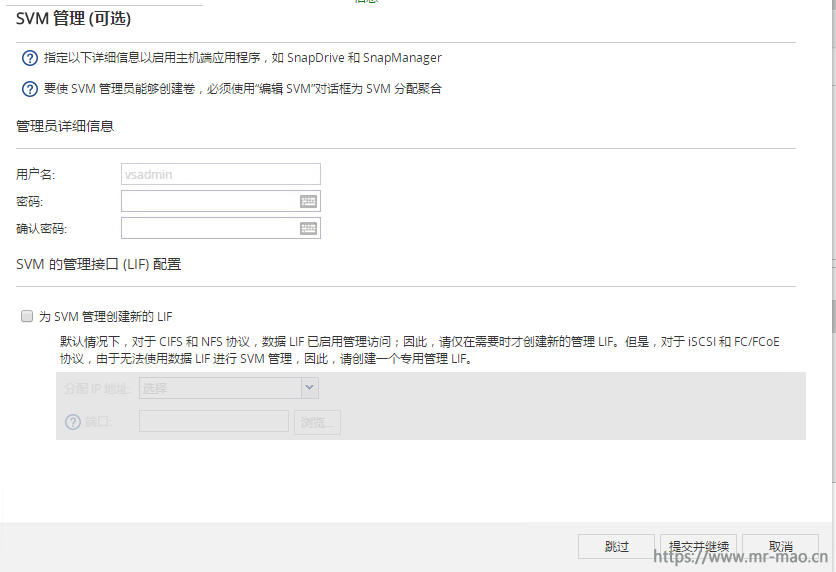Open the 分配 IP 地址 选择 dropdown
Image resolution: width=836 pixels, height=572 pixels.
coord(229,388)
